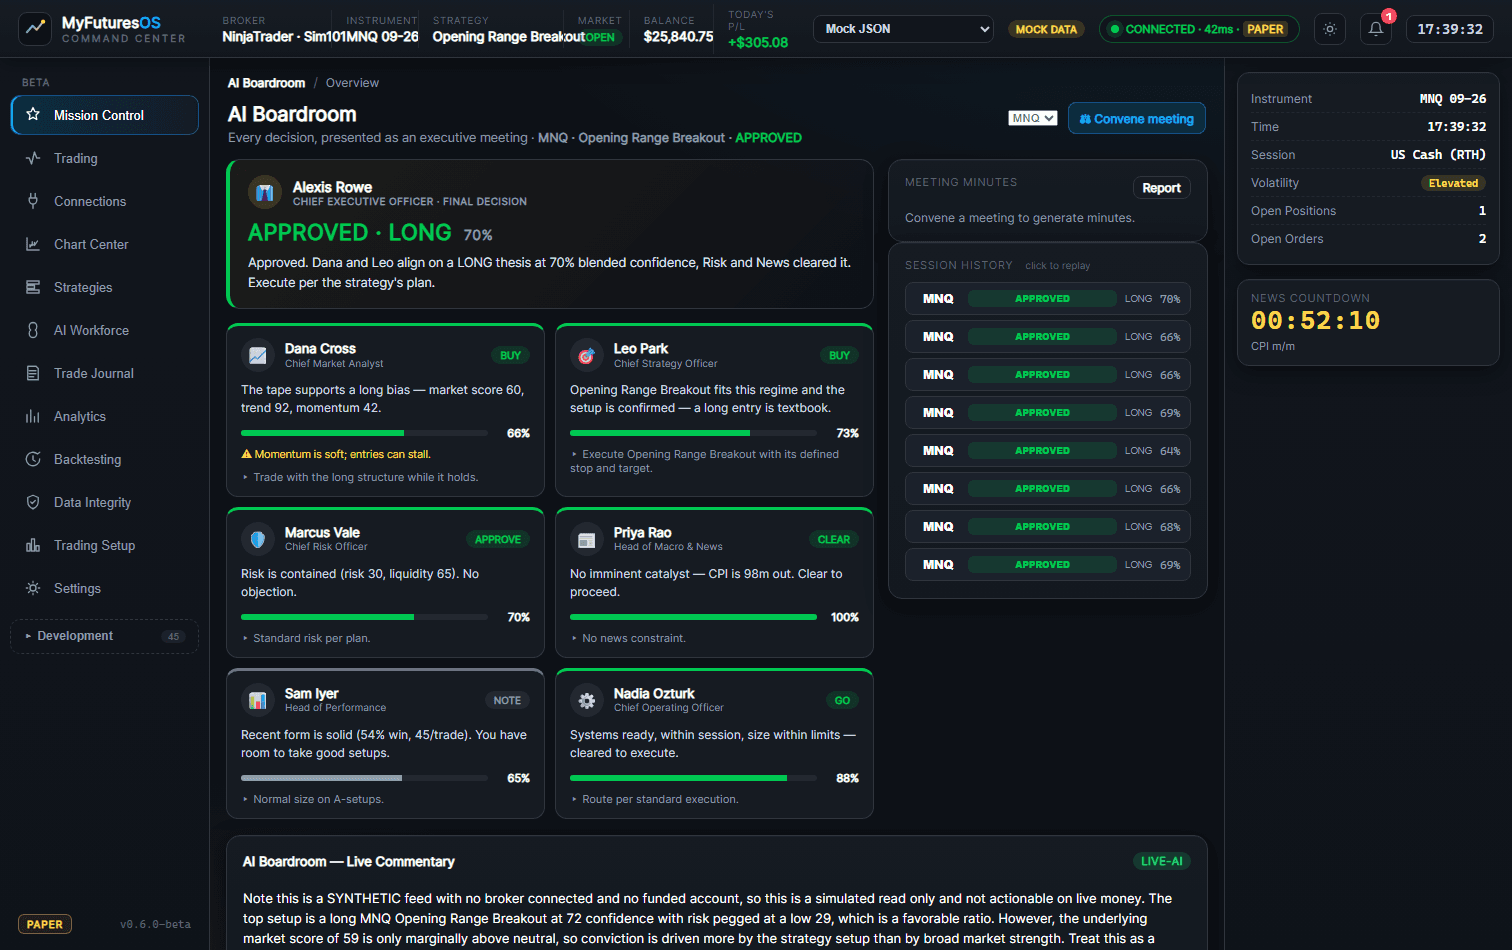
Task: Replay session history row LONG 70%
Action: coord(1048,299)
